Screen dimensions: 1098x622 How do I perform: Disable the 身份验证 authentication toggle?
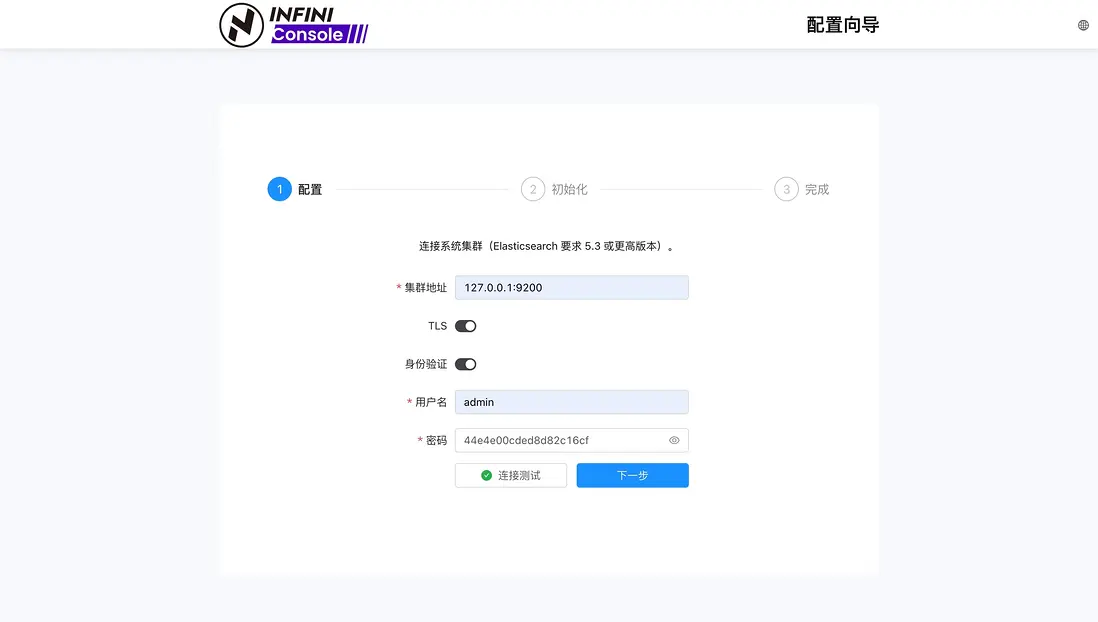point(465,363)
